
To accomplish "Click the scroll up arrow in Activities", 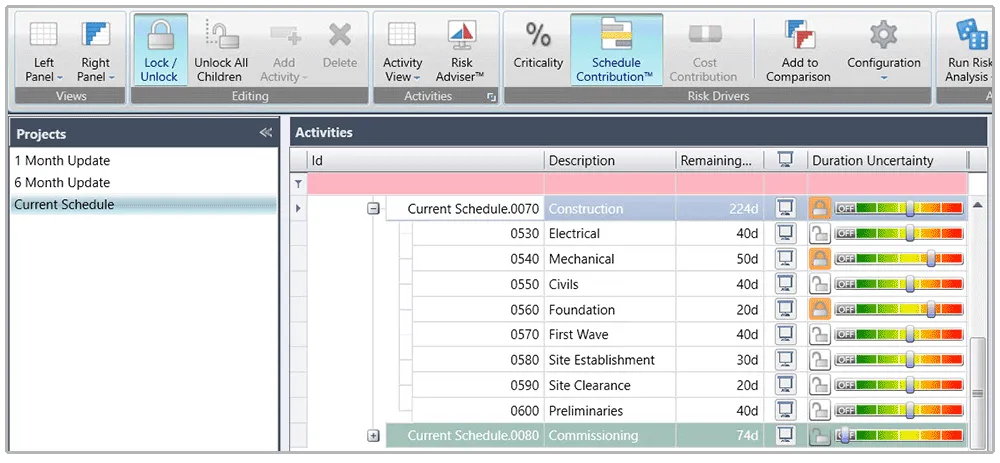I will pos(977,205).
